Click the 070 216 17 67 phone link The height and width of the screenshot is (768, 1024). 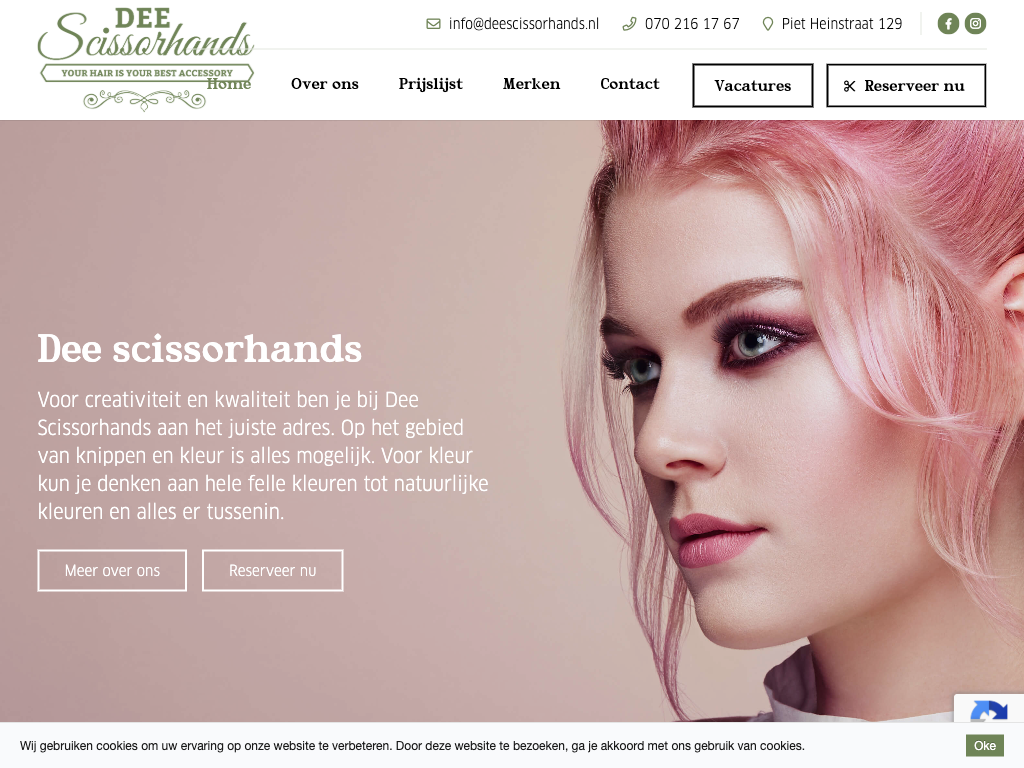[x=692, y=24]
